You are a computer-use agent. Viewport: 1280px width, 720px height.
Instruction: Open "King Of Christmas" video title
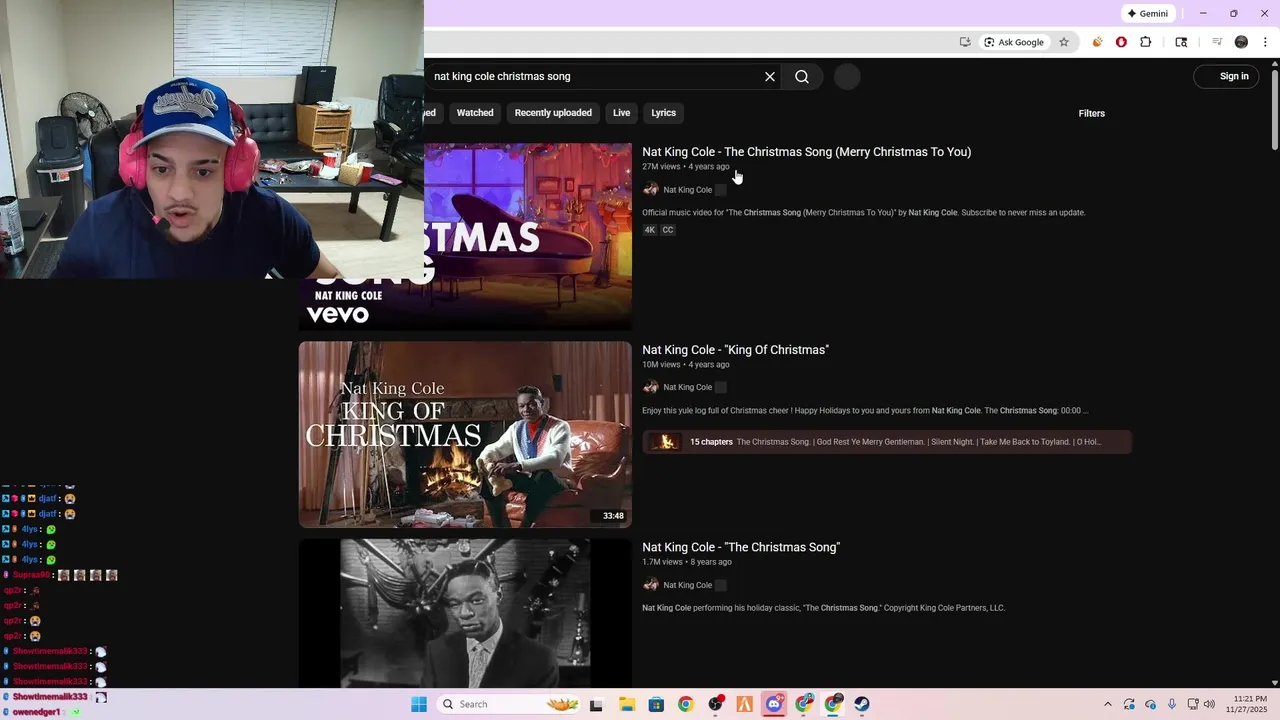pos(735,350)
